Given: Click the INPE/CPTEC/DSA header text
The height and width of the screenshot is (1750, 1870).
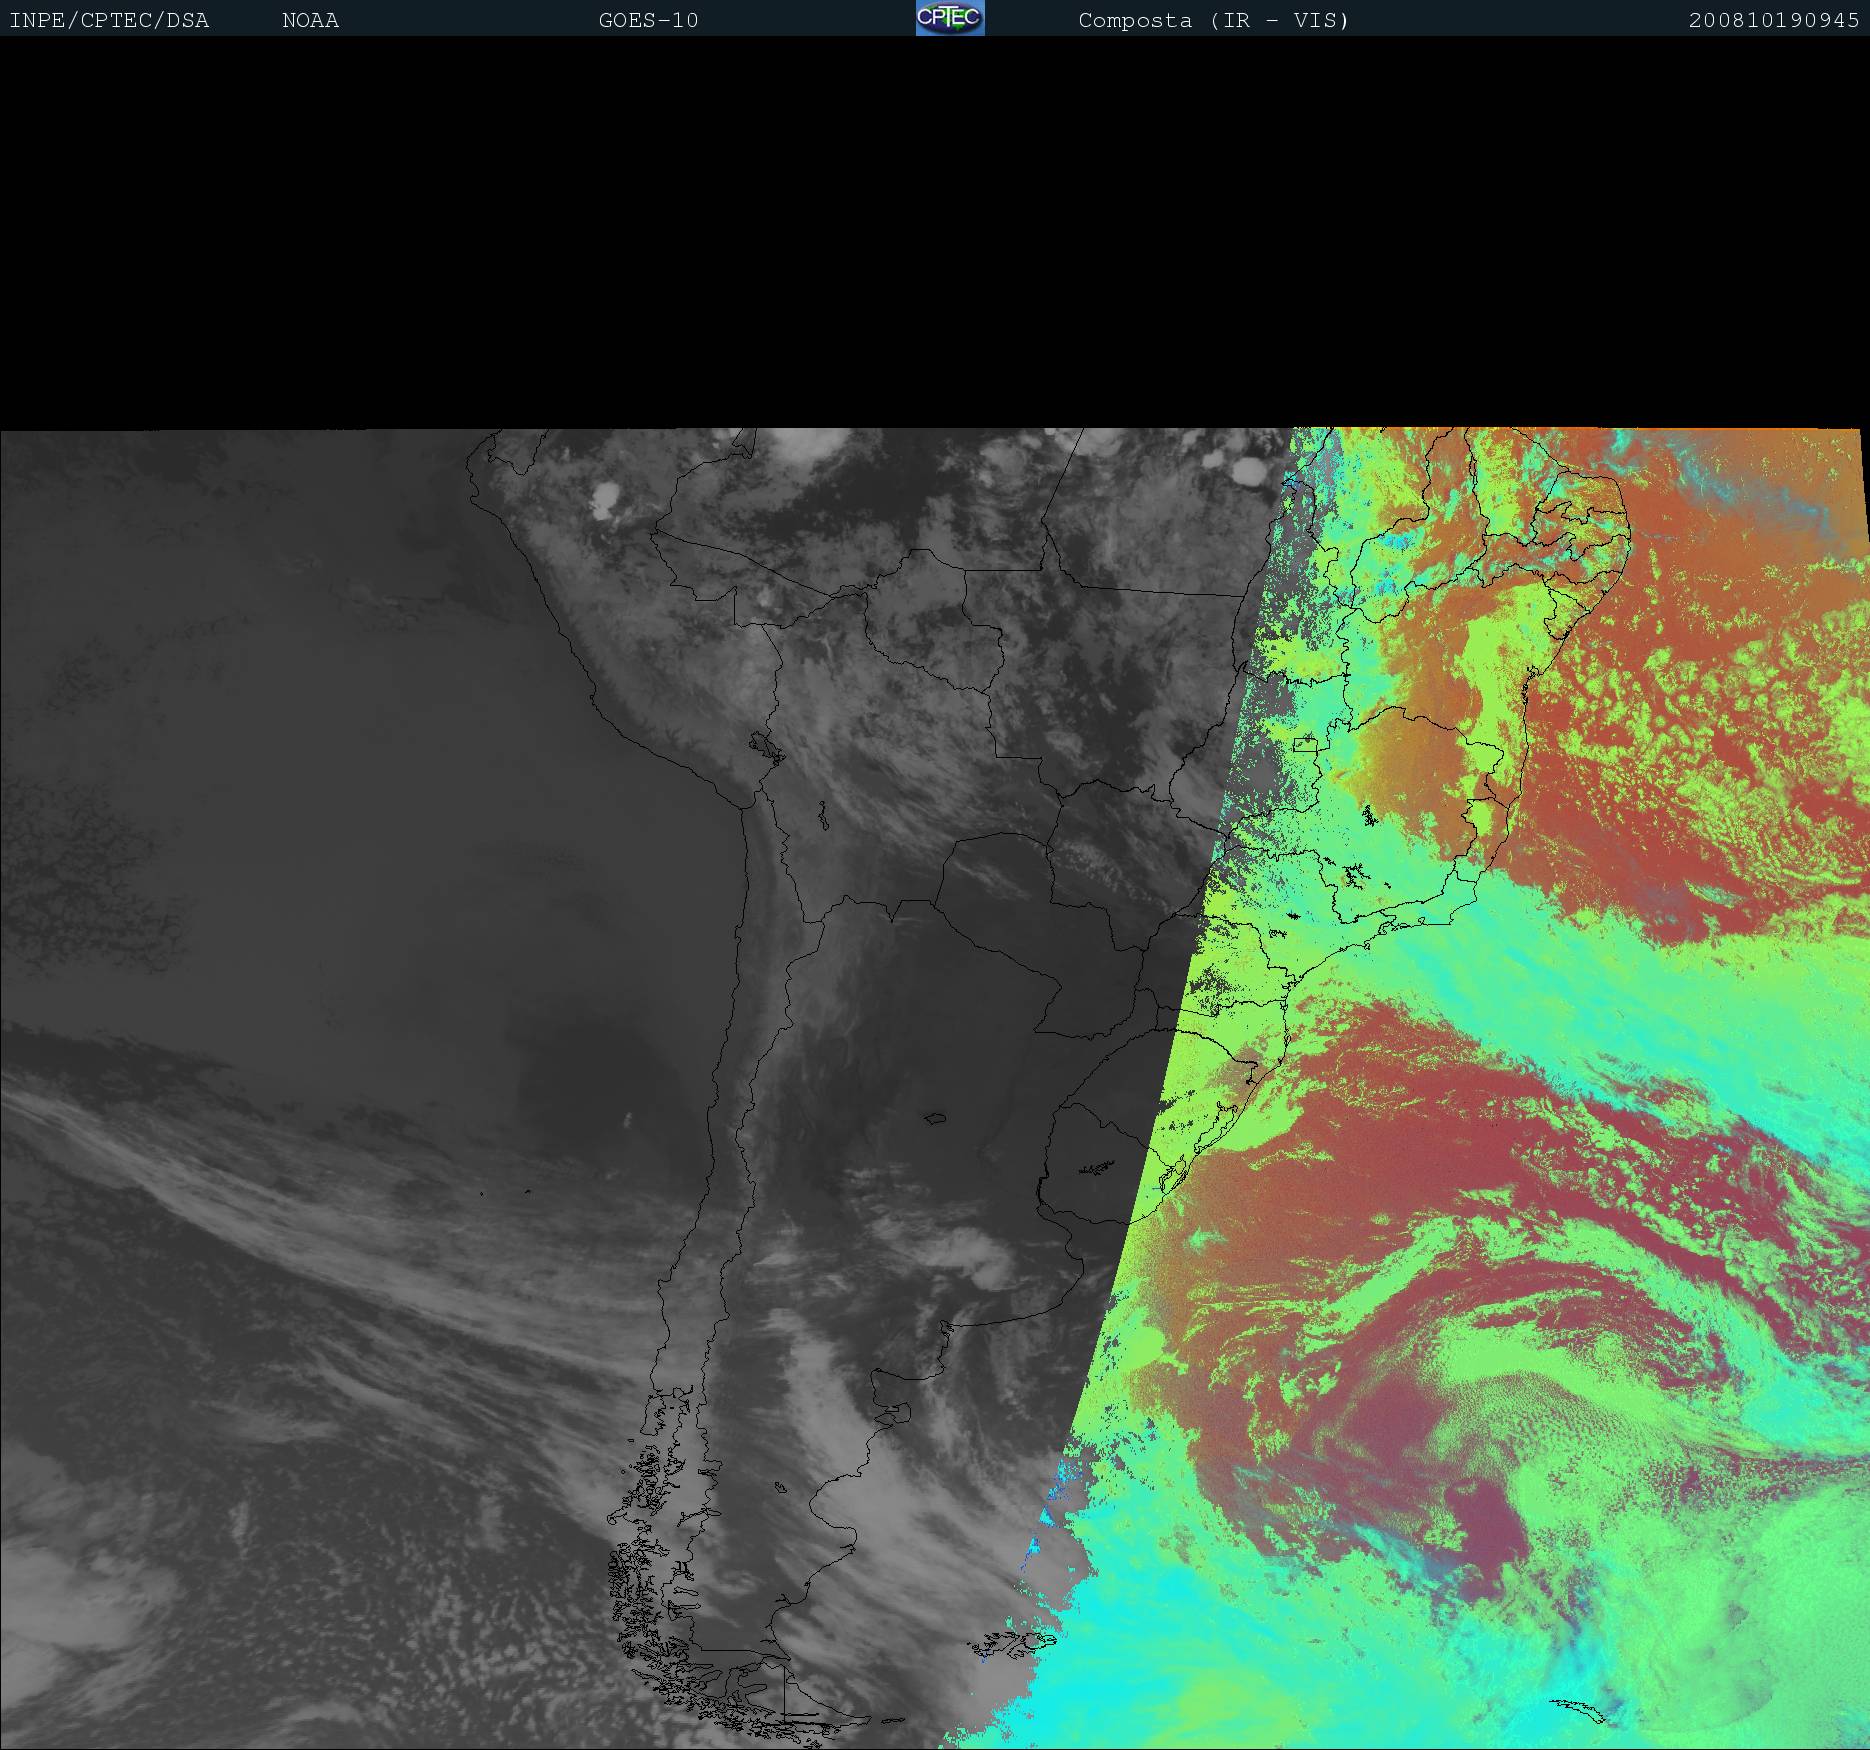Looking at the screenshot, I should (109, 20).
